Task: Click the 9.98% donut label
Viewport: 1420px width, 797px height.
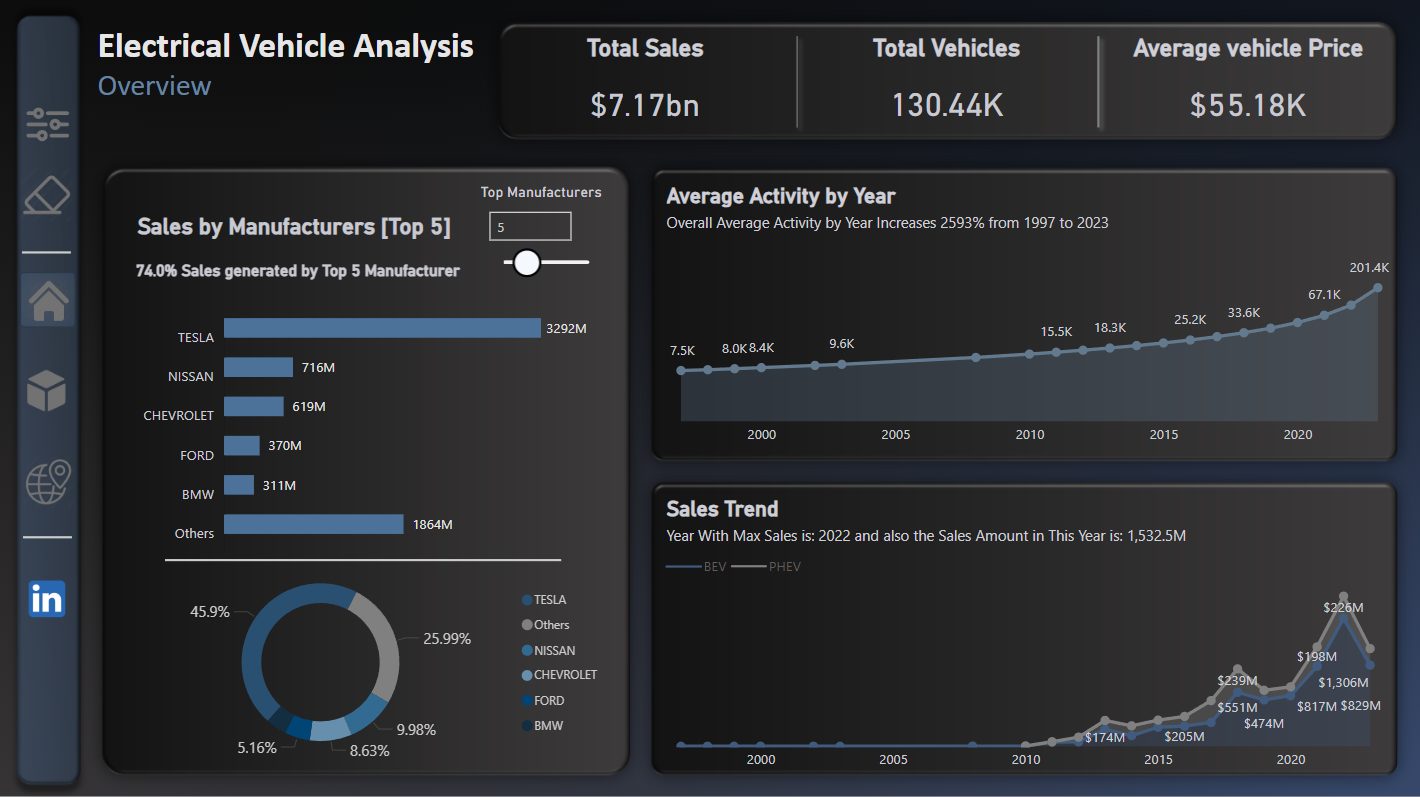Action: coord(416,730)
